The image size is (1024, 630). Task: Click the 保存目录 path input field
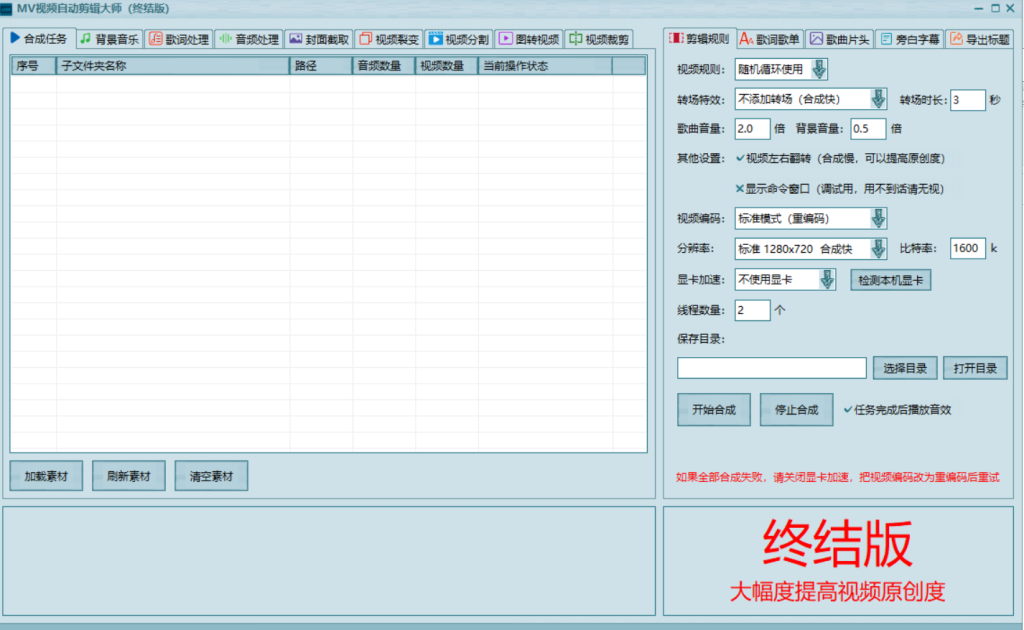771,368
